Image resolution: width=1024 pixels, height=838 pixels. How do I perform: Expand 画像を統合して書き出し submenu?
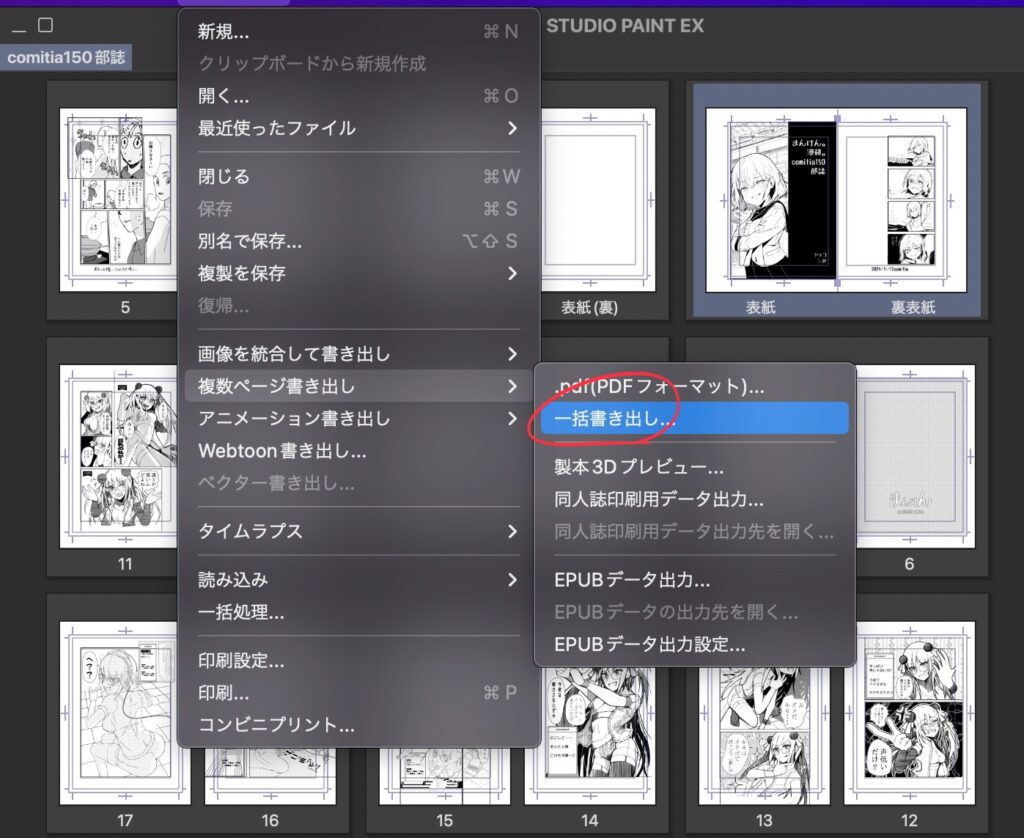click(x=359, y=354)
